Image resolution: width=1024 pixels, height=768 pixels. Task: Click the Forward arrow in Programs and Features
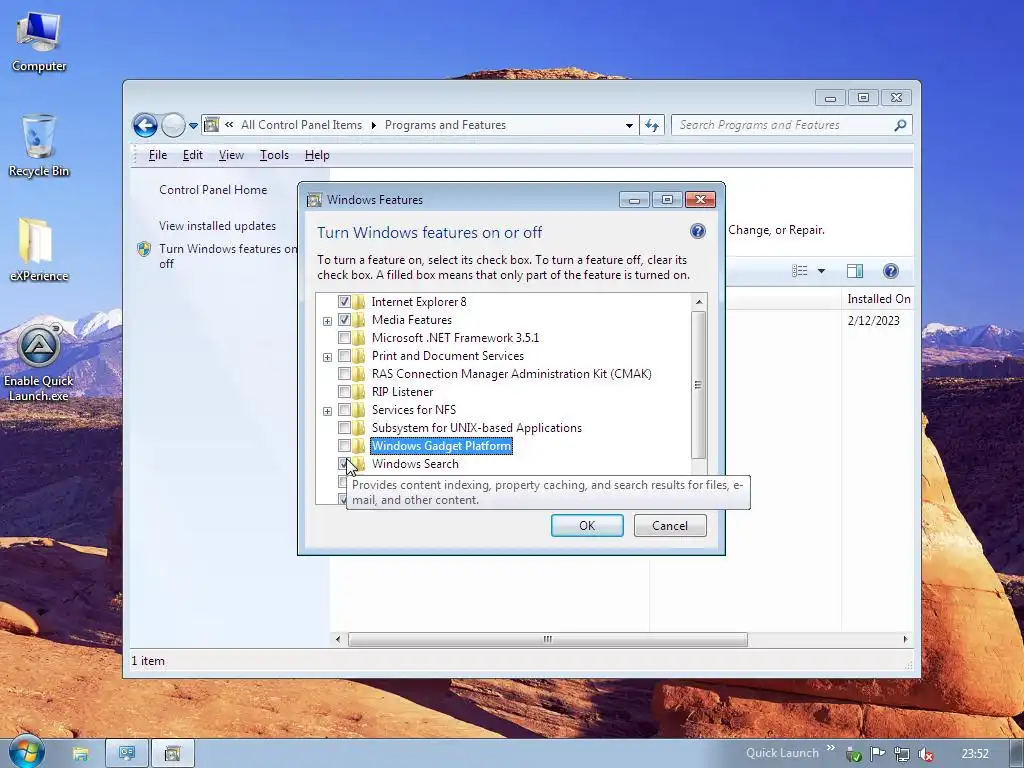click(x=173, y=125)
